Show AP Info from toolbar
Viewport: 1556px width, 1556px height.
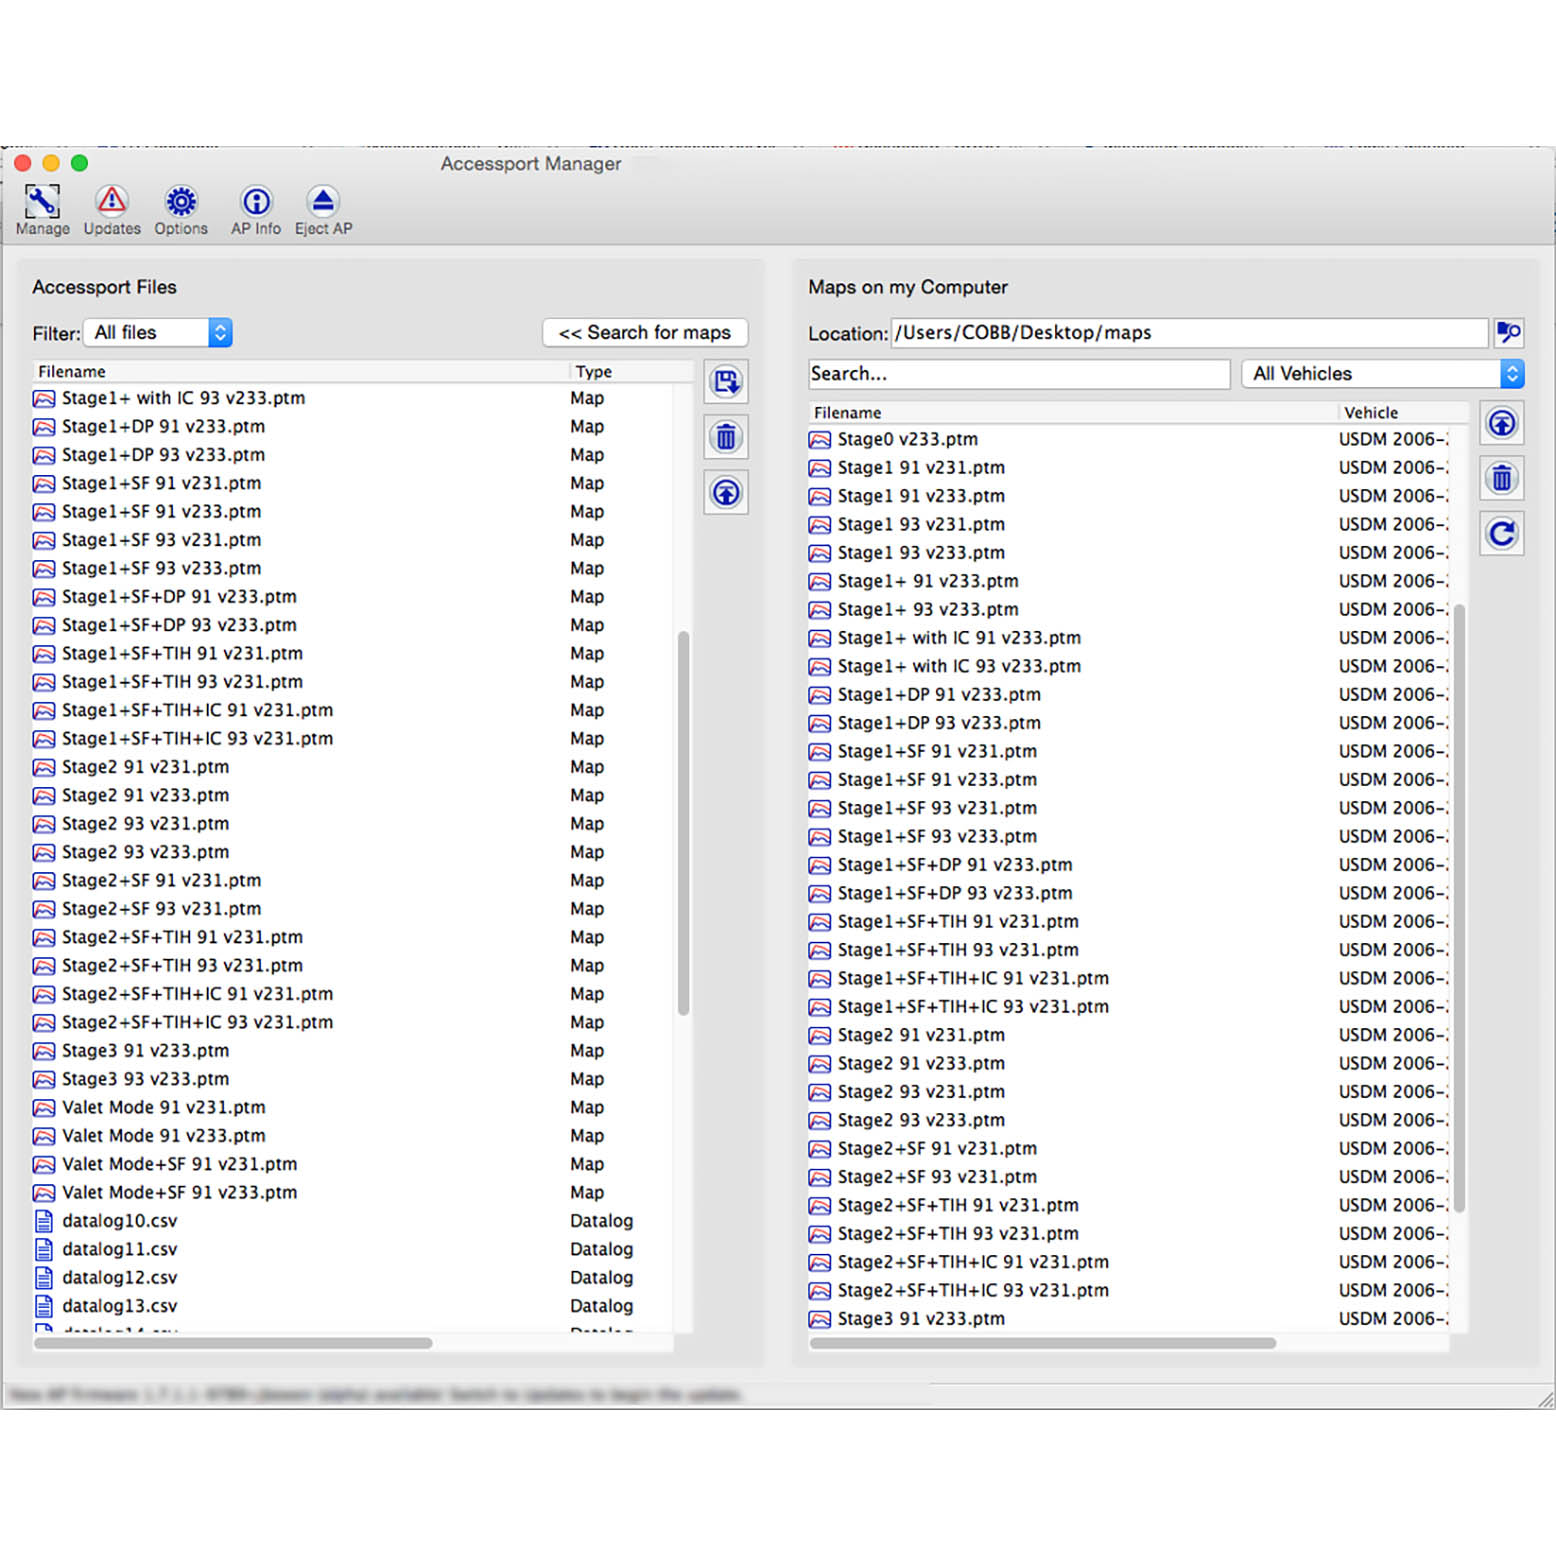[x=256, y=211]
